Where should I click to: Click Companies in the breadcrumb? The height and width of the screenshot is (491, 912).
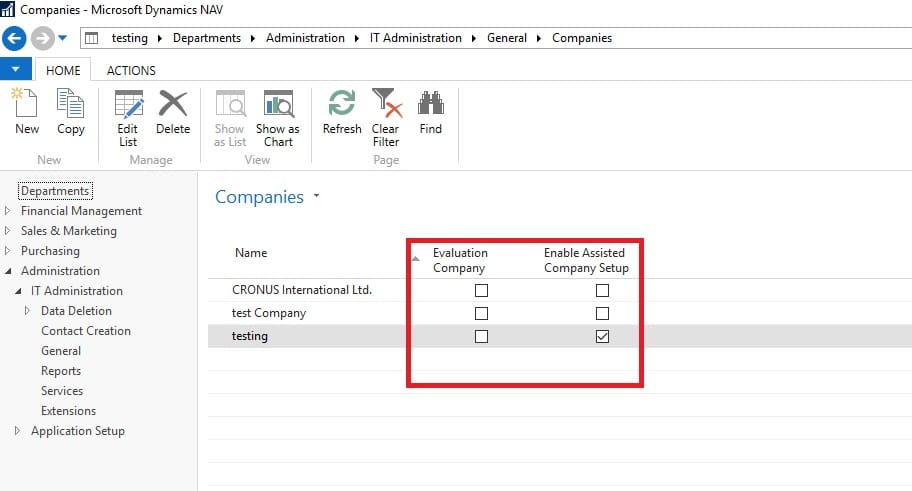582,38
